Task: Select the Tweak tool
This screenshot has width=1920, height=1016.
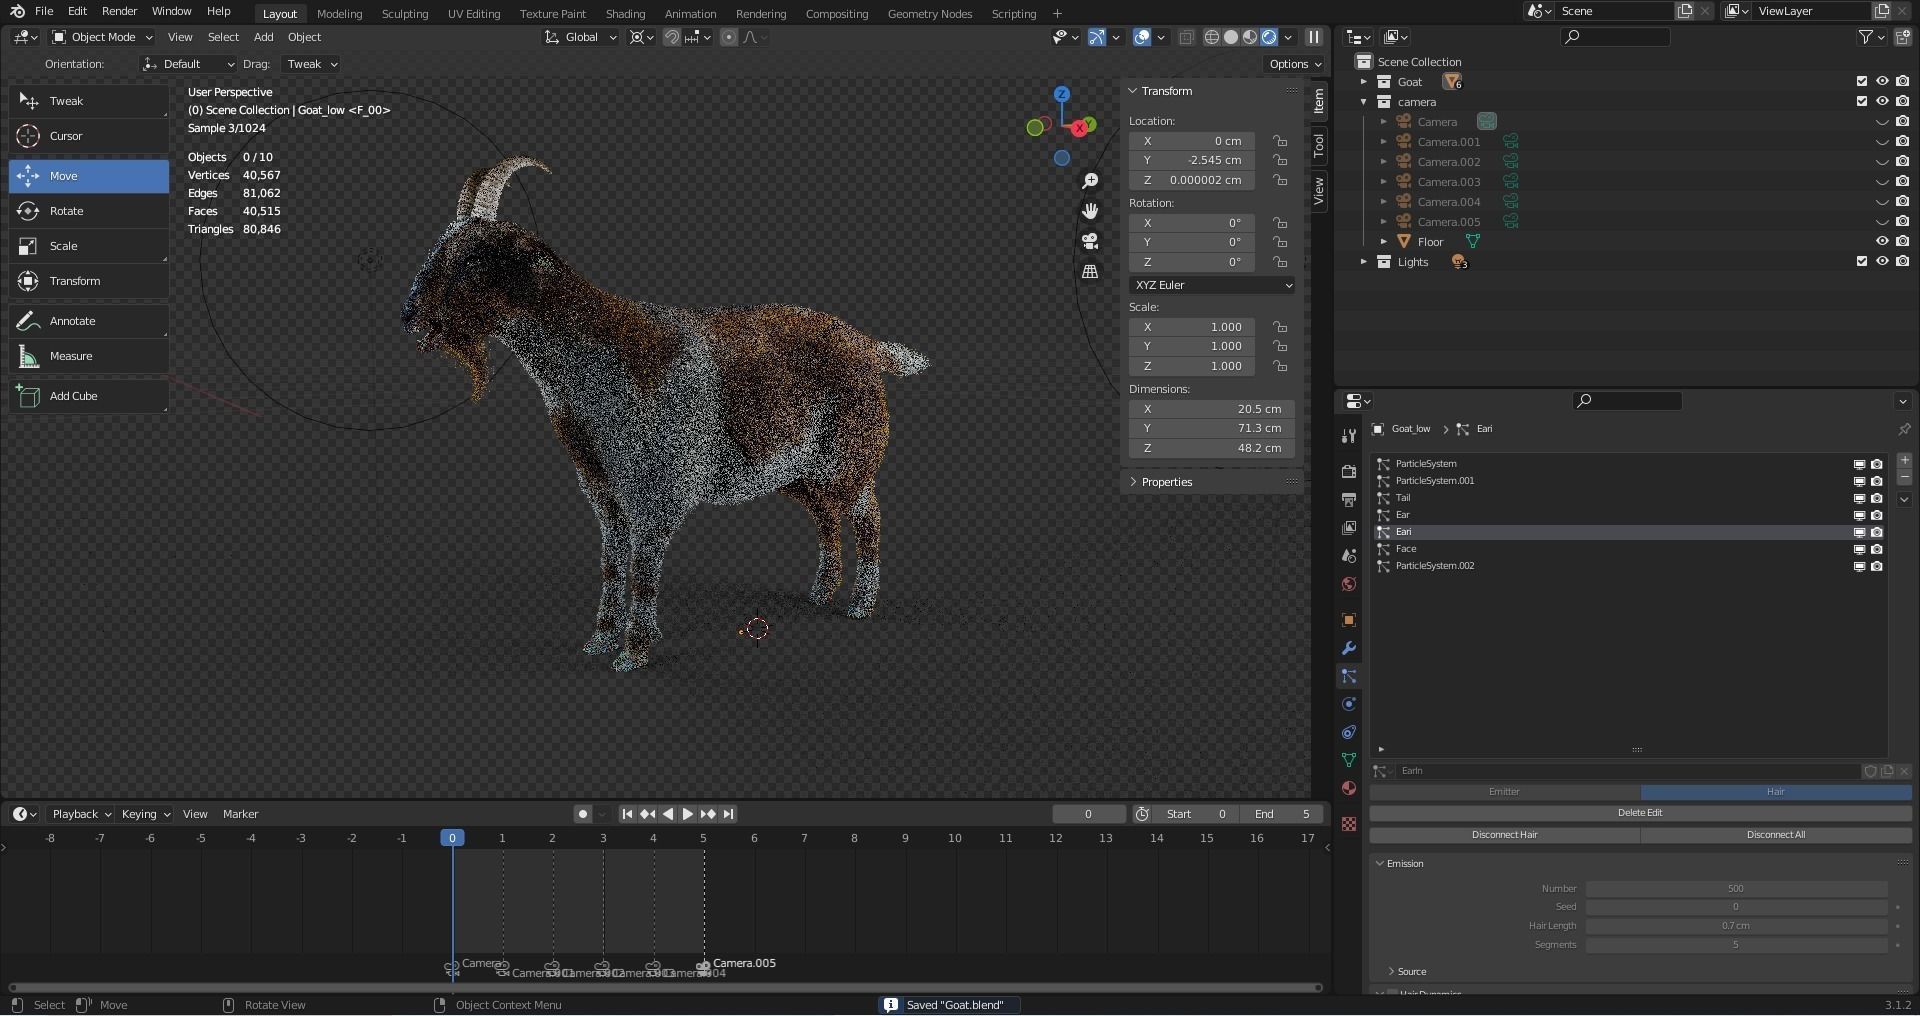Action: pos(89,101)
